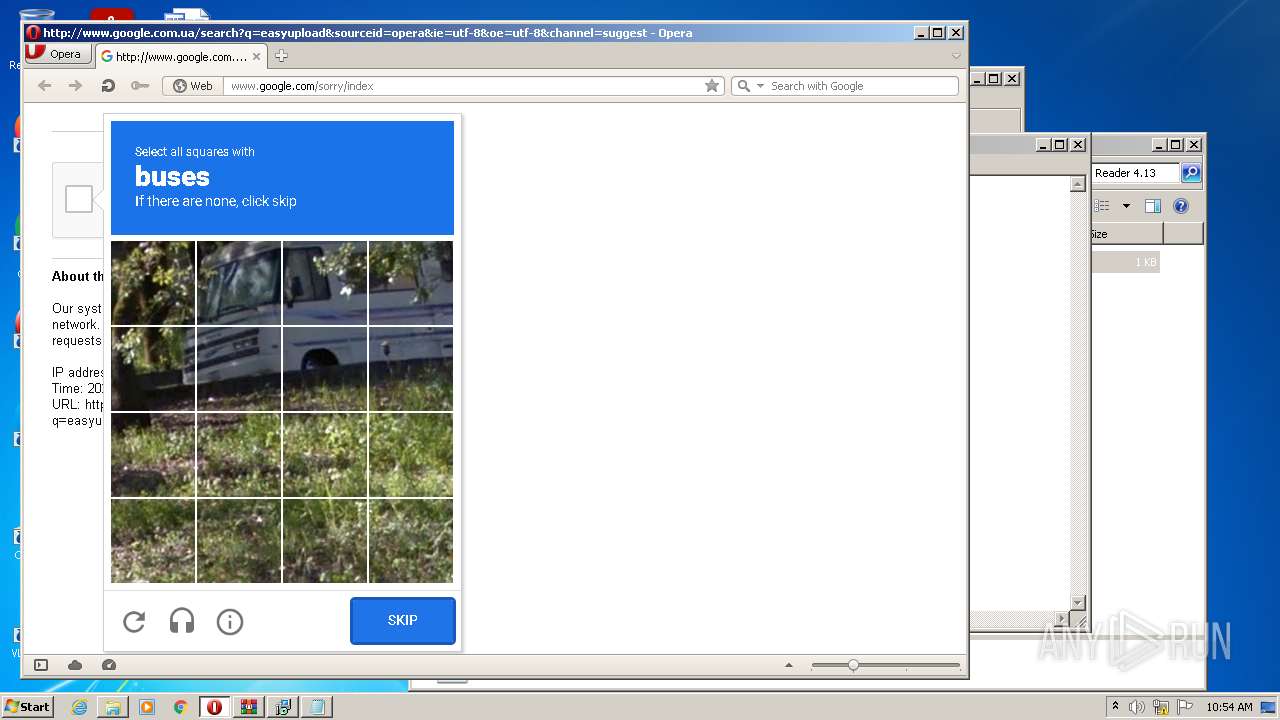Open a new tab with the plus button
This screenshot has width=1280, height=720.
[282, 56]
